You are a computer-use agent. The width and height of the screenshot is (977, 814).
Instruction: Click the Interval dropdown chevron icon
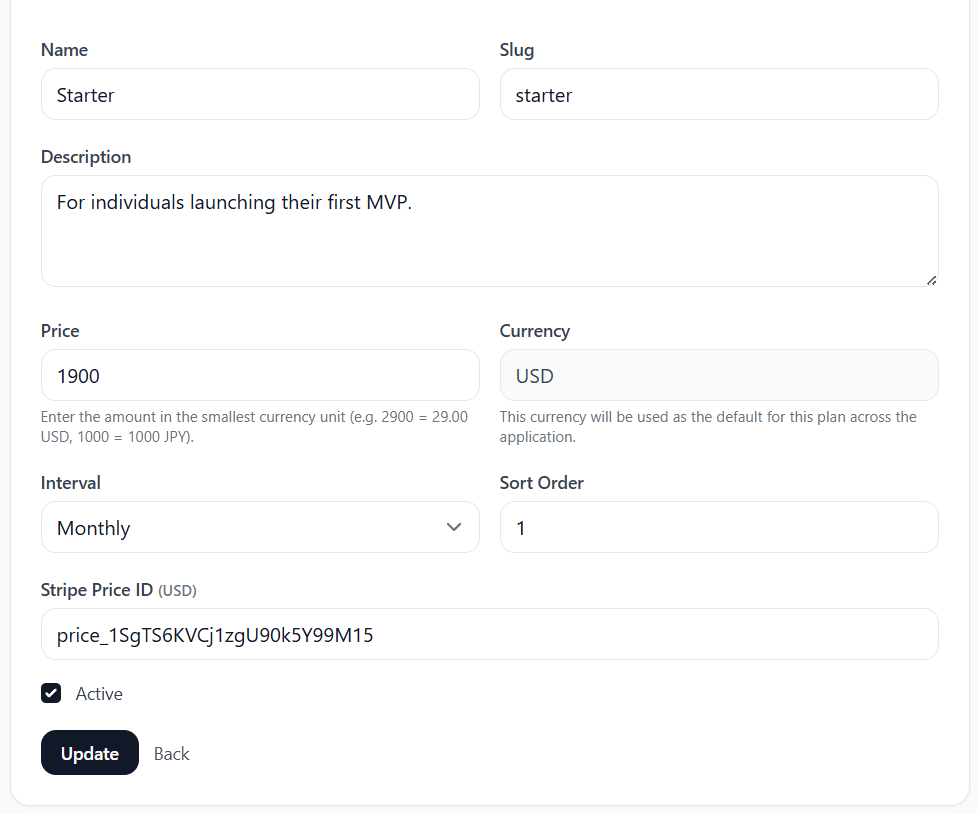point(454,527)
